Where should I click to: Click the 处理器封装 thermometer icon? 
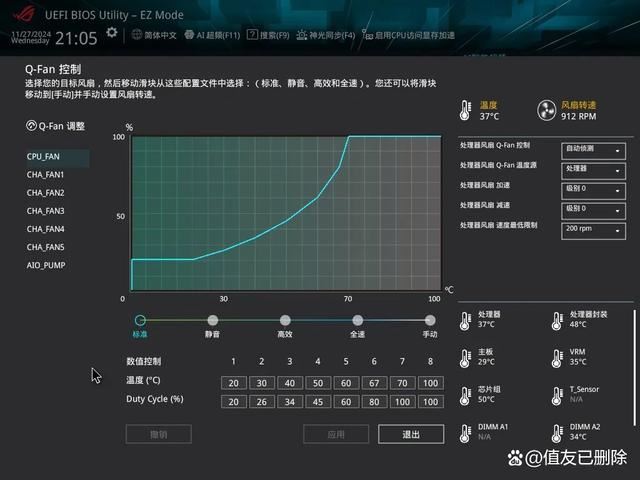[557, 321]
